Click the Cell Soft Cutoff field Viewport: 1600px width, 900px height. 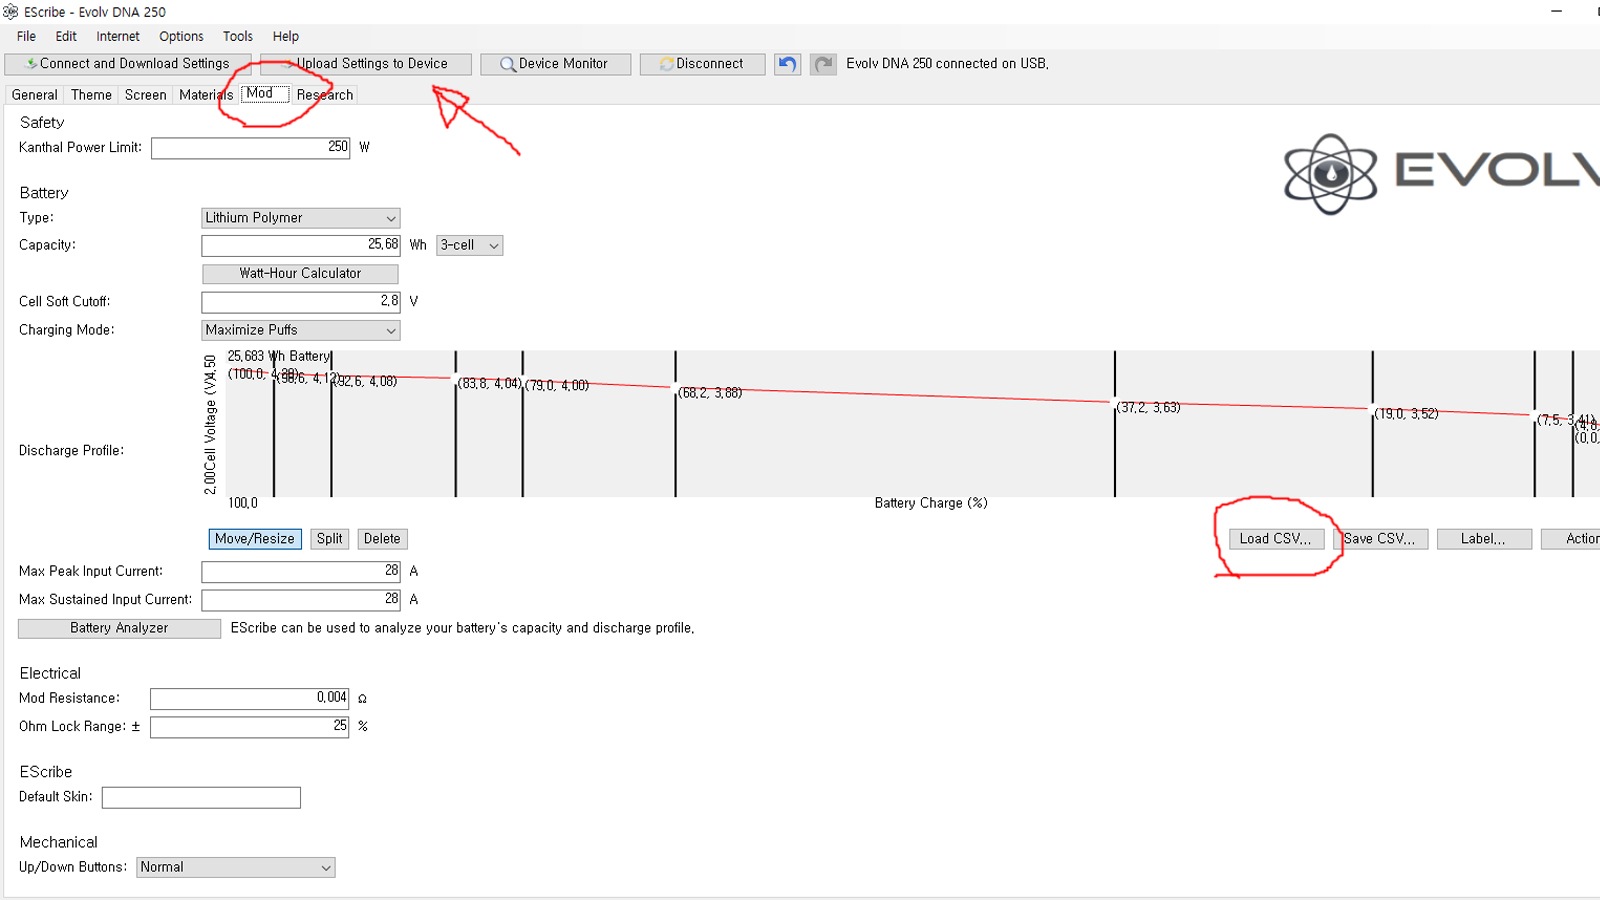[301, 302]
